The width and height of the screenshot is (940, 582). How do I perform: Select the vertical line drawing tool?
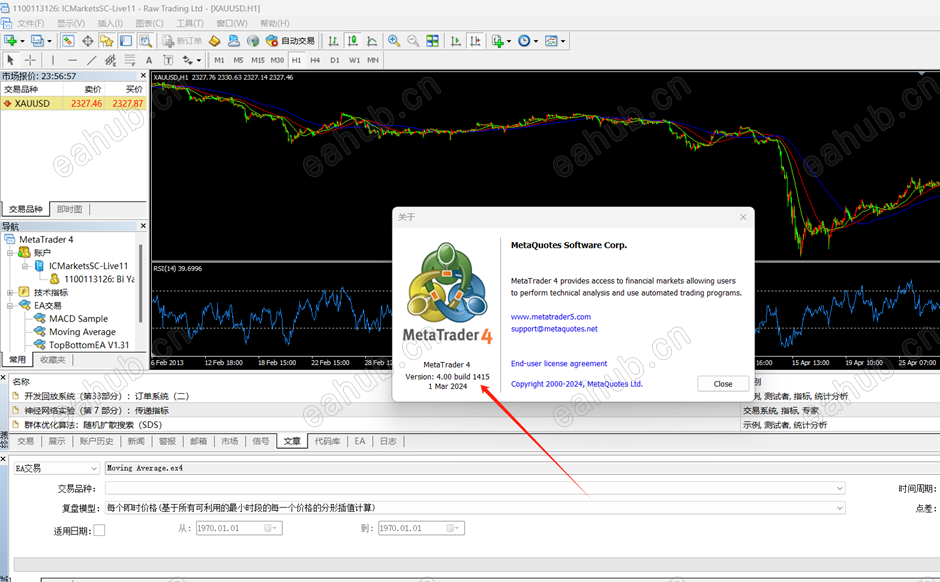pos(53,60)
